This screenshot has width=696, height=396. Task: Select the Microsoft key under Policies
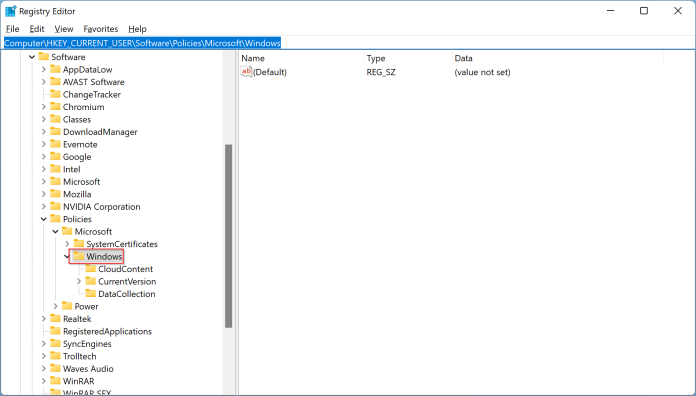(x=93, y=231)
